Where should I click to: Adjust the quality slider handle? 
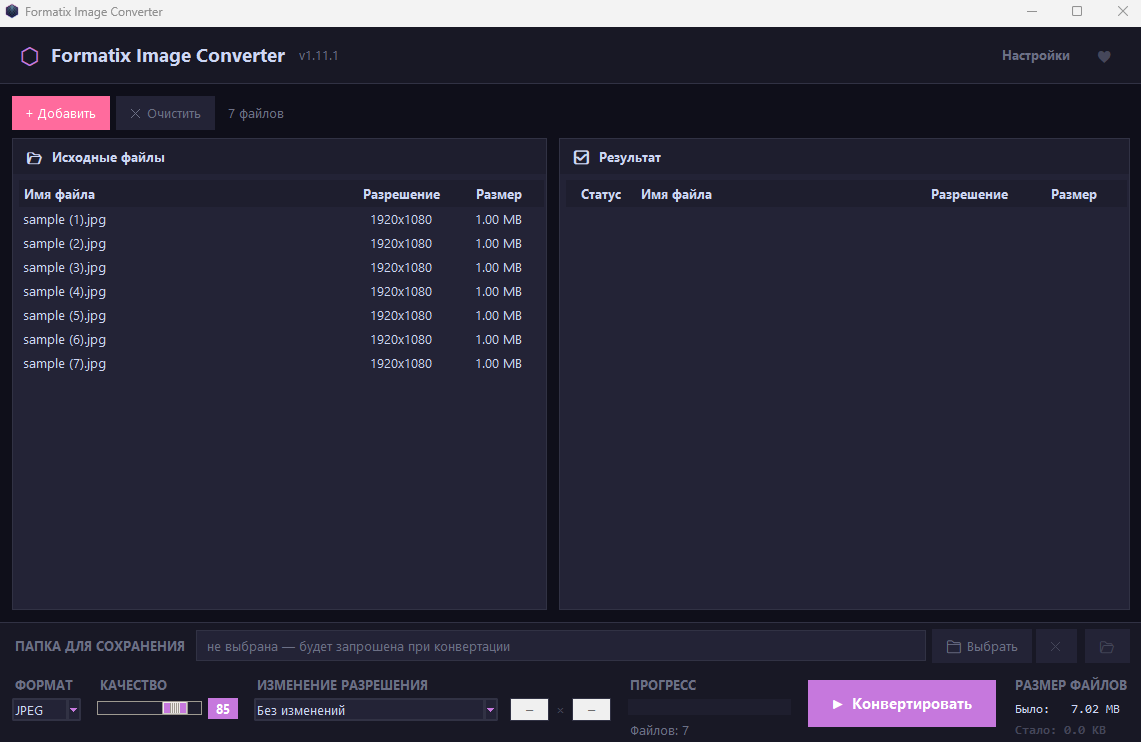point(175,708)
